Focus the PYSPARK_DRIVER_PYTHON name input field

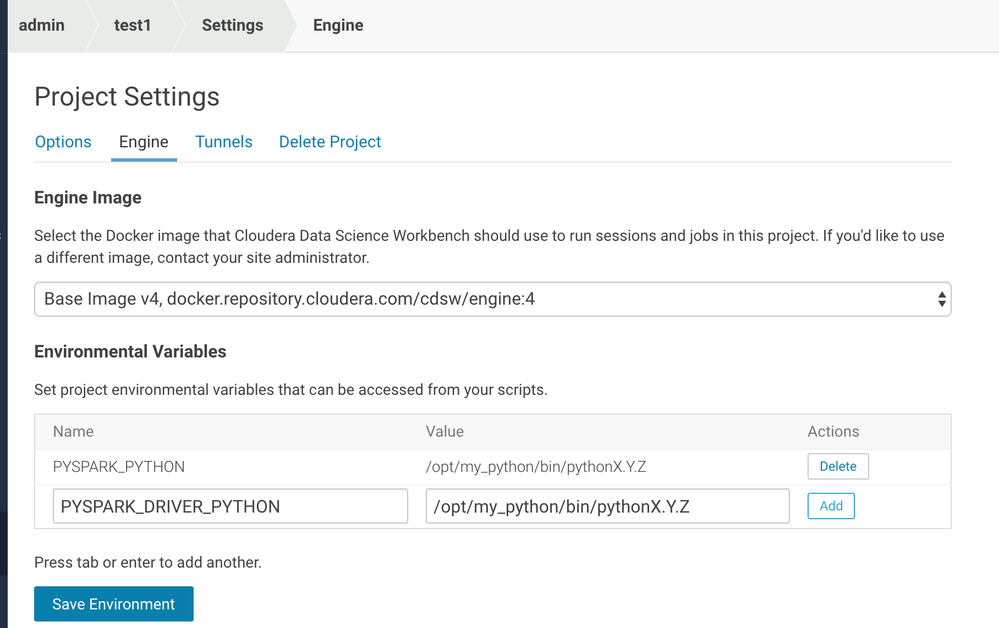(230, 506)
